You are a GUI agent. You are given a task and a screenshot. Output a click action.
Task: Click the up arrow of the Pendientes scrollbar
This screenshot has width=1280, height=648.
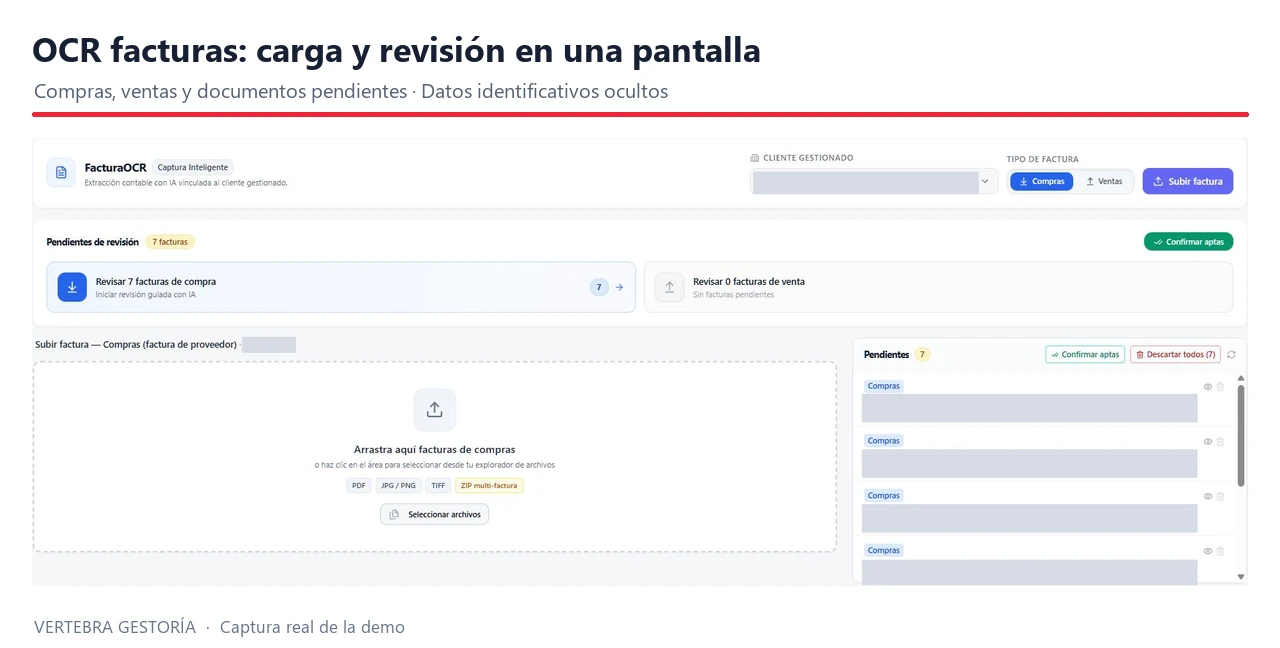1241,378
